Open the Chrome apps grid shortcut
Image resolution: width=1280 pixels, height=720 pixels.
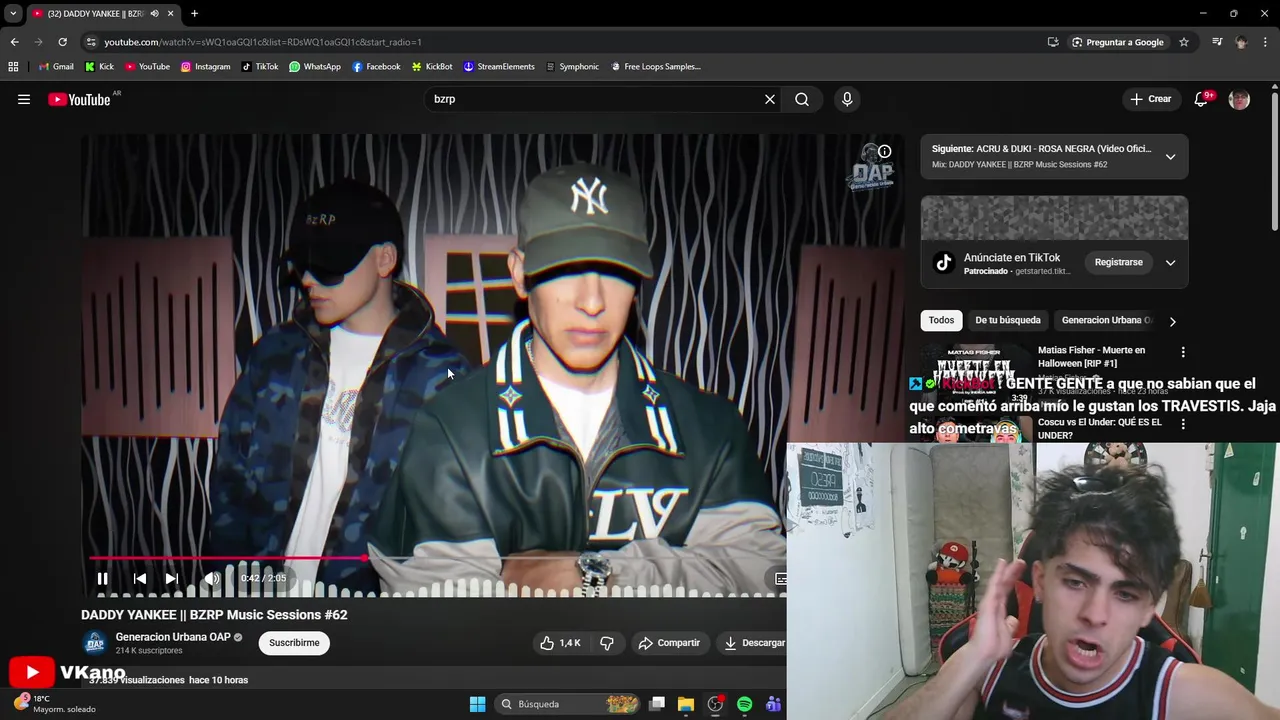coord(13,67)
